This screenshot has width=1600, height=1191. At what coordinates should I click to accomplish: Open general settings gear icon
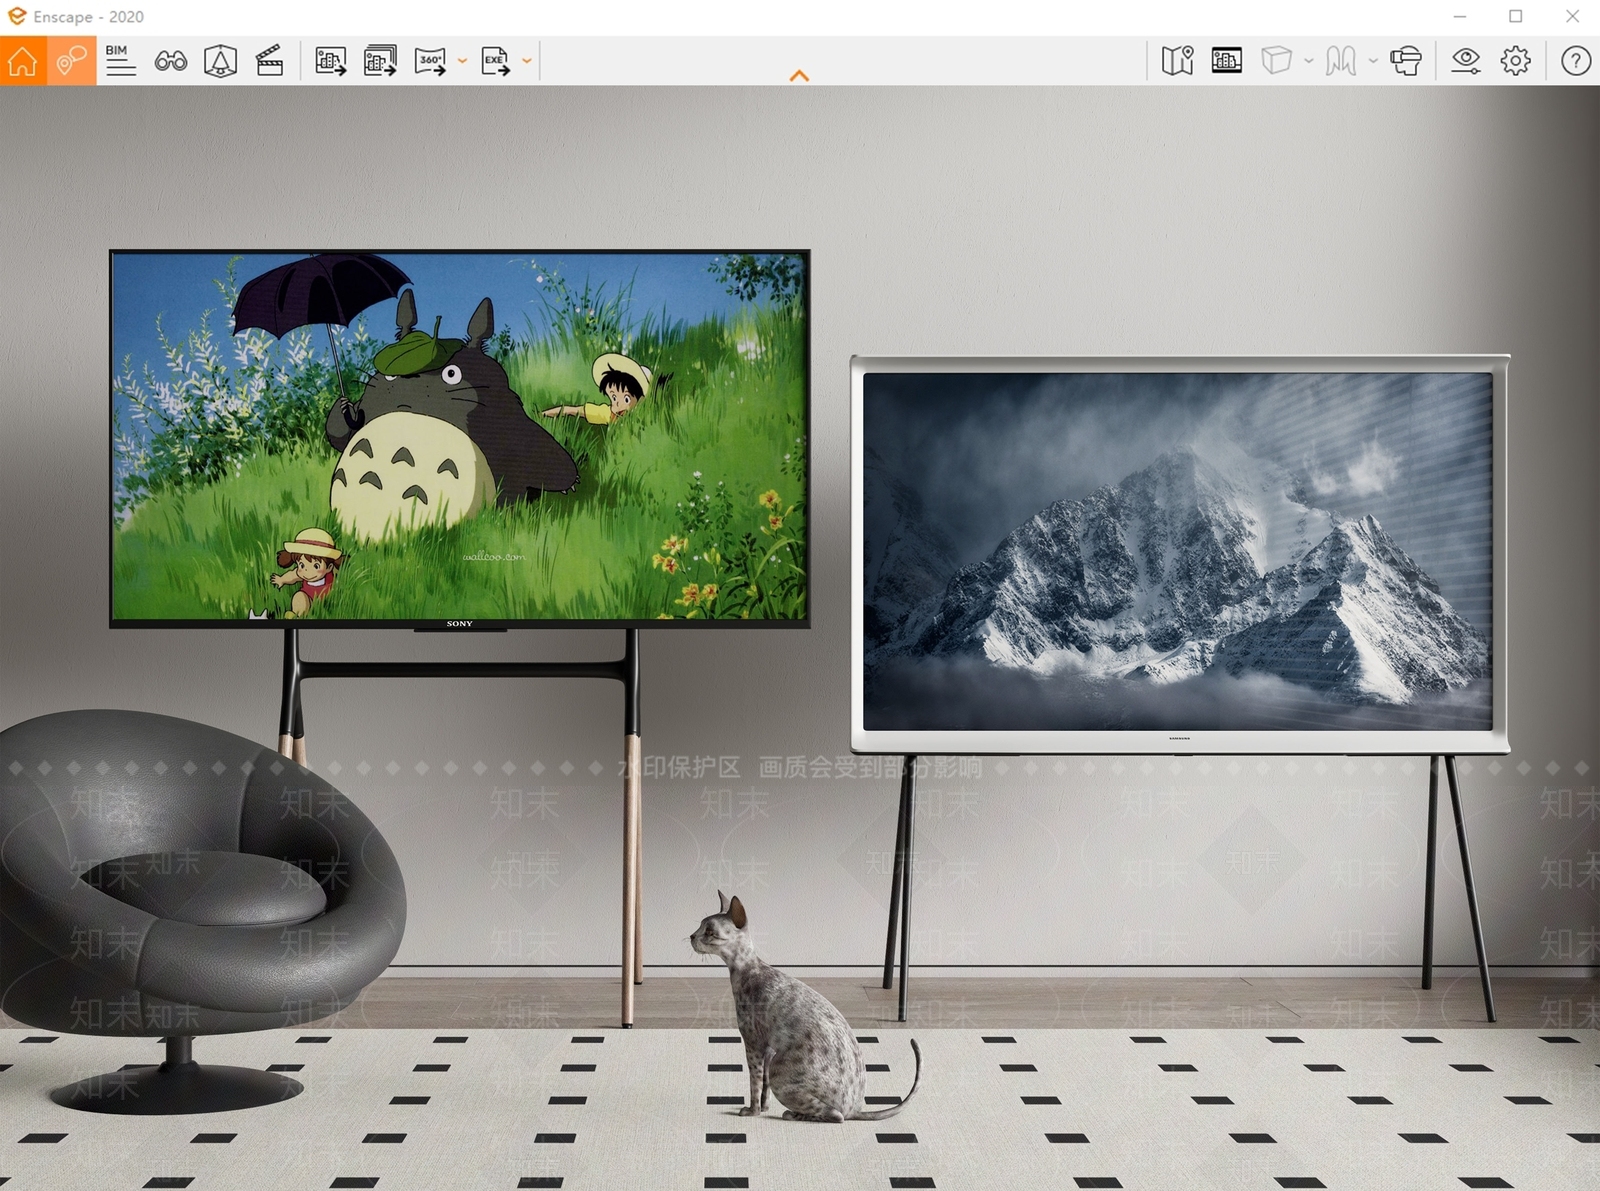[x=1516, y=61]
